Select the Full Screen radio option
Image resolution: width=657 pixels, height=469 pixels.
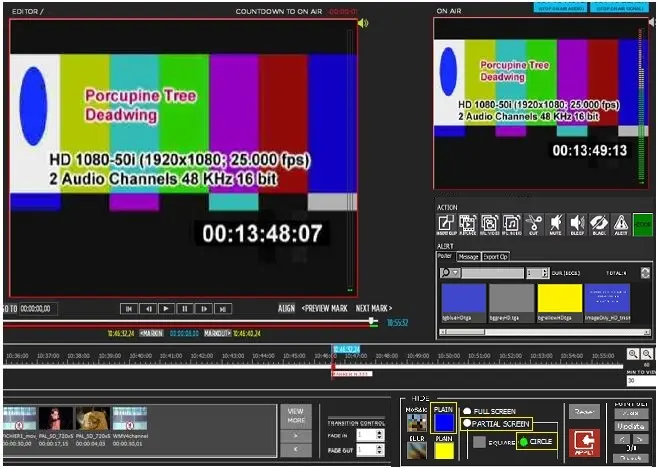click(467, 411)
